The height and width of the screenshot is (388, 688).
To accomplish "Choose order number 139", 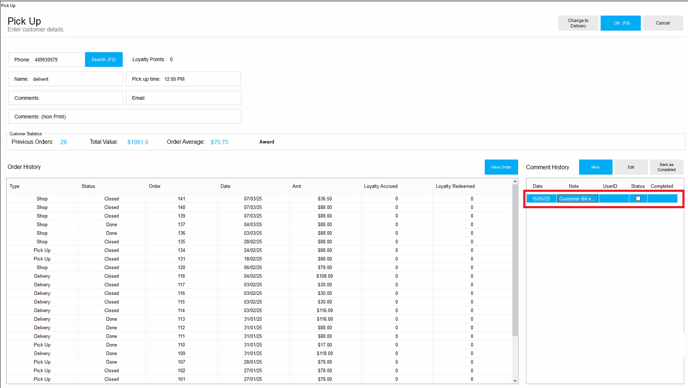I will (x=259, y=216).
